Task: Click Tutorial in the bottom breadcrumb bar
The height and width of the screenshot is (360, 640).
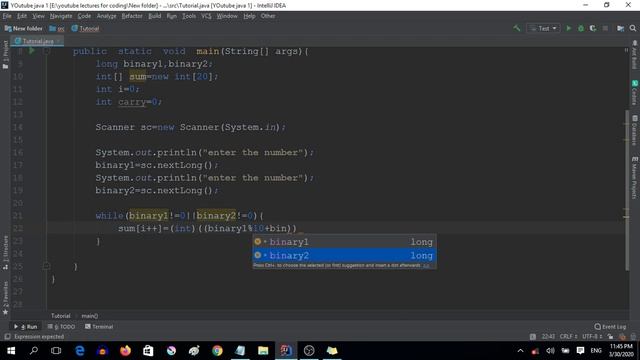Action: [x=60, y=316]
